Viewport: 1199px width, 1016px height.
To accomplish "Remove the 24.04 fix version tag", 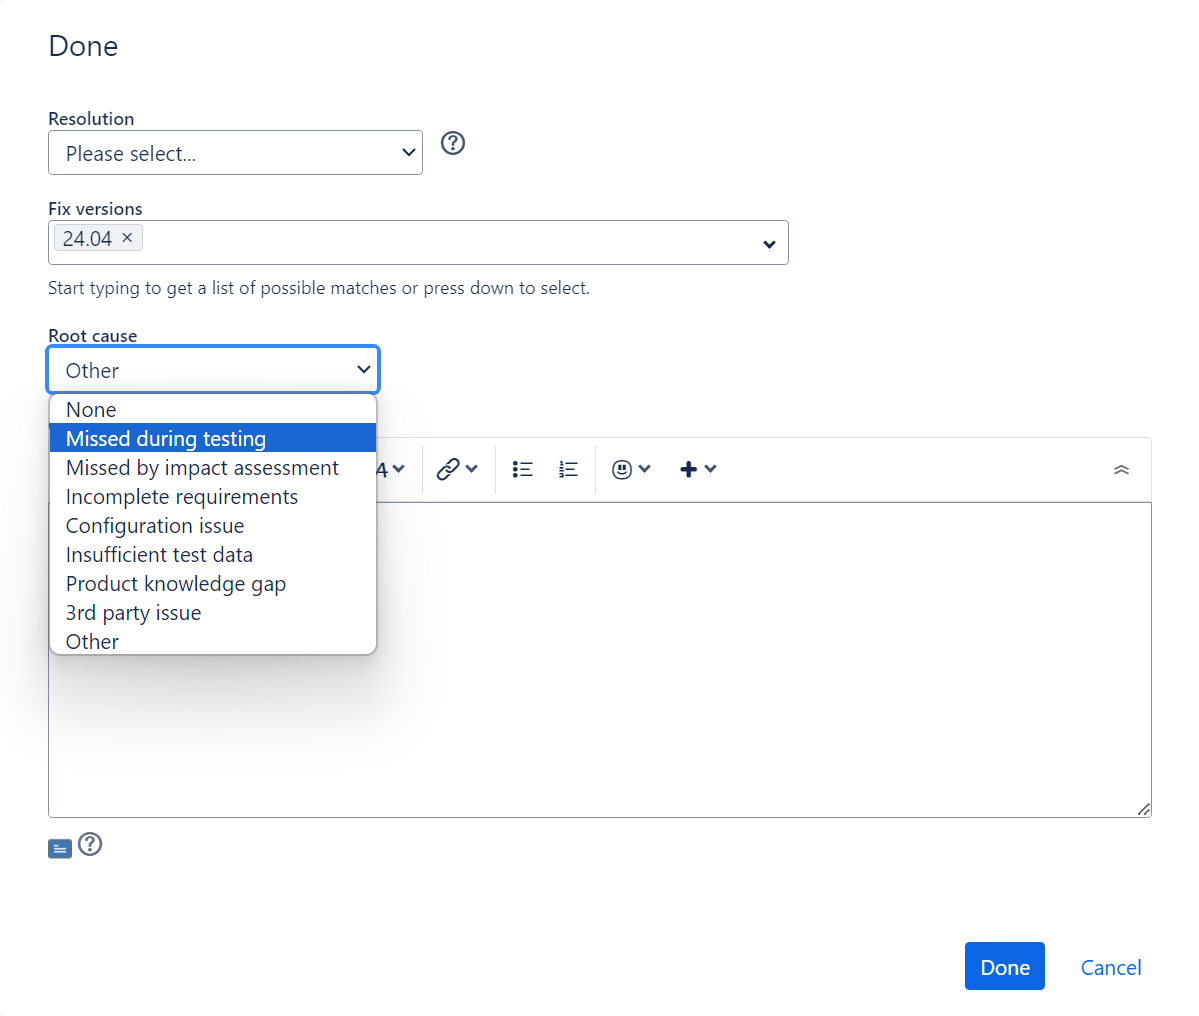I will (127, 237).
